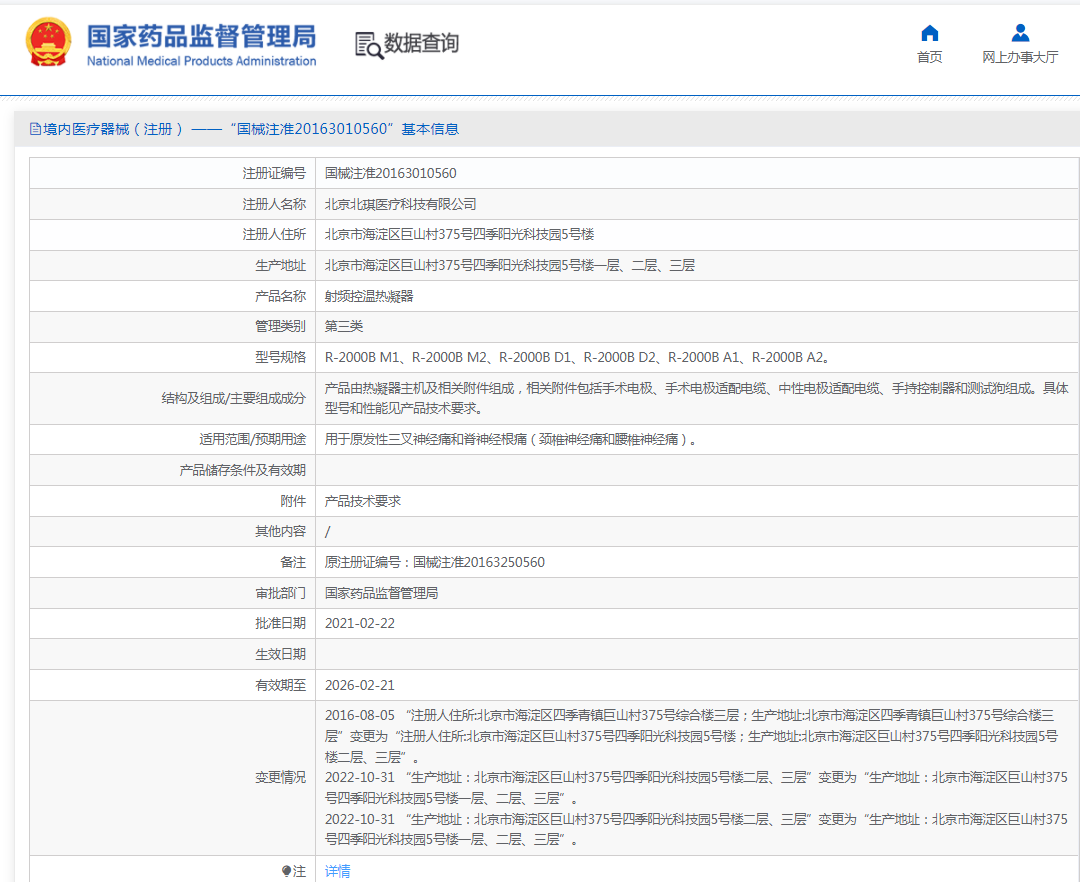The width and height of the screenshot is (1080, 882).
Task: Click registrant name 北京北琪医疗科技有限公司
Action: pos(400,204)
